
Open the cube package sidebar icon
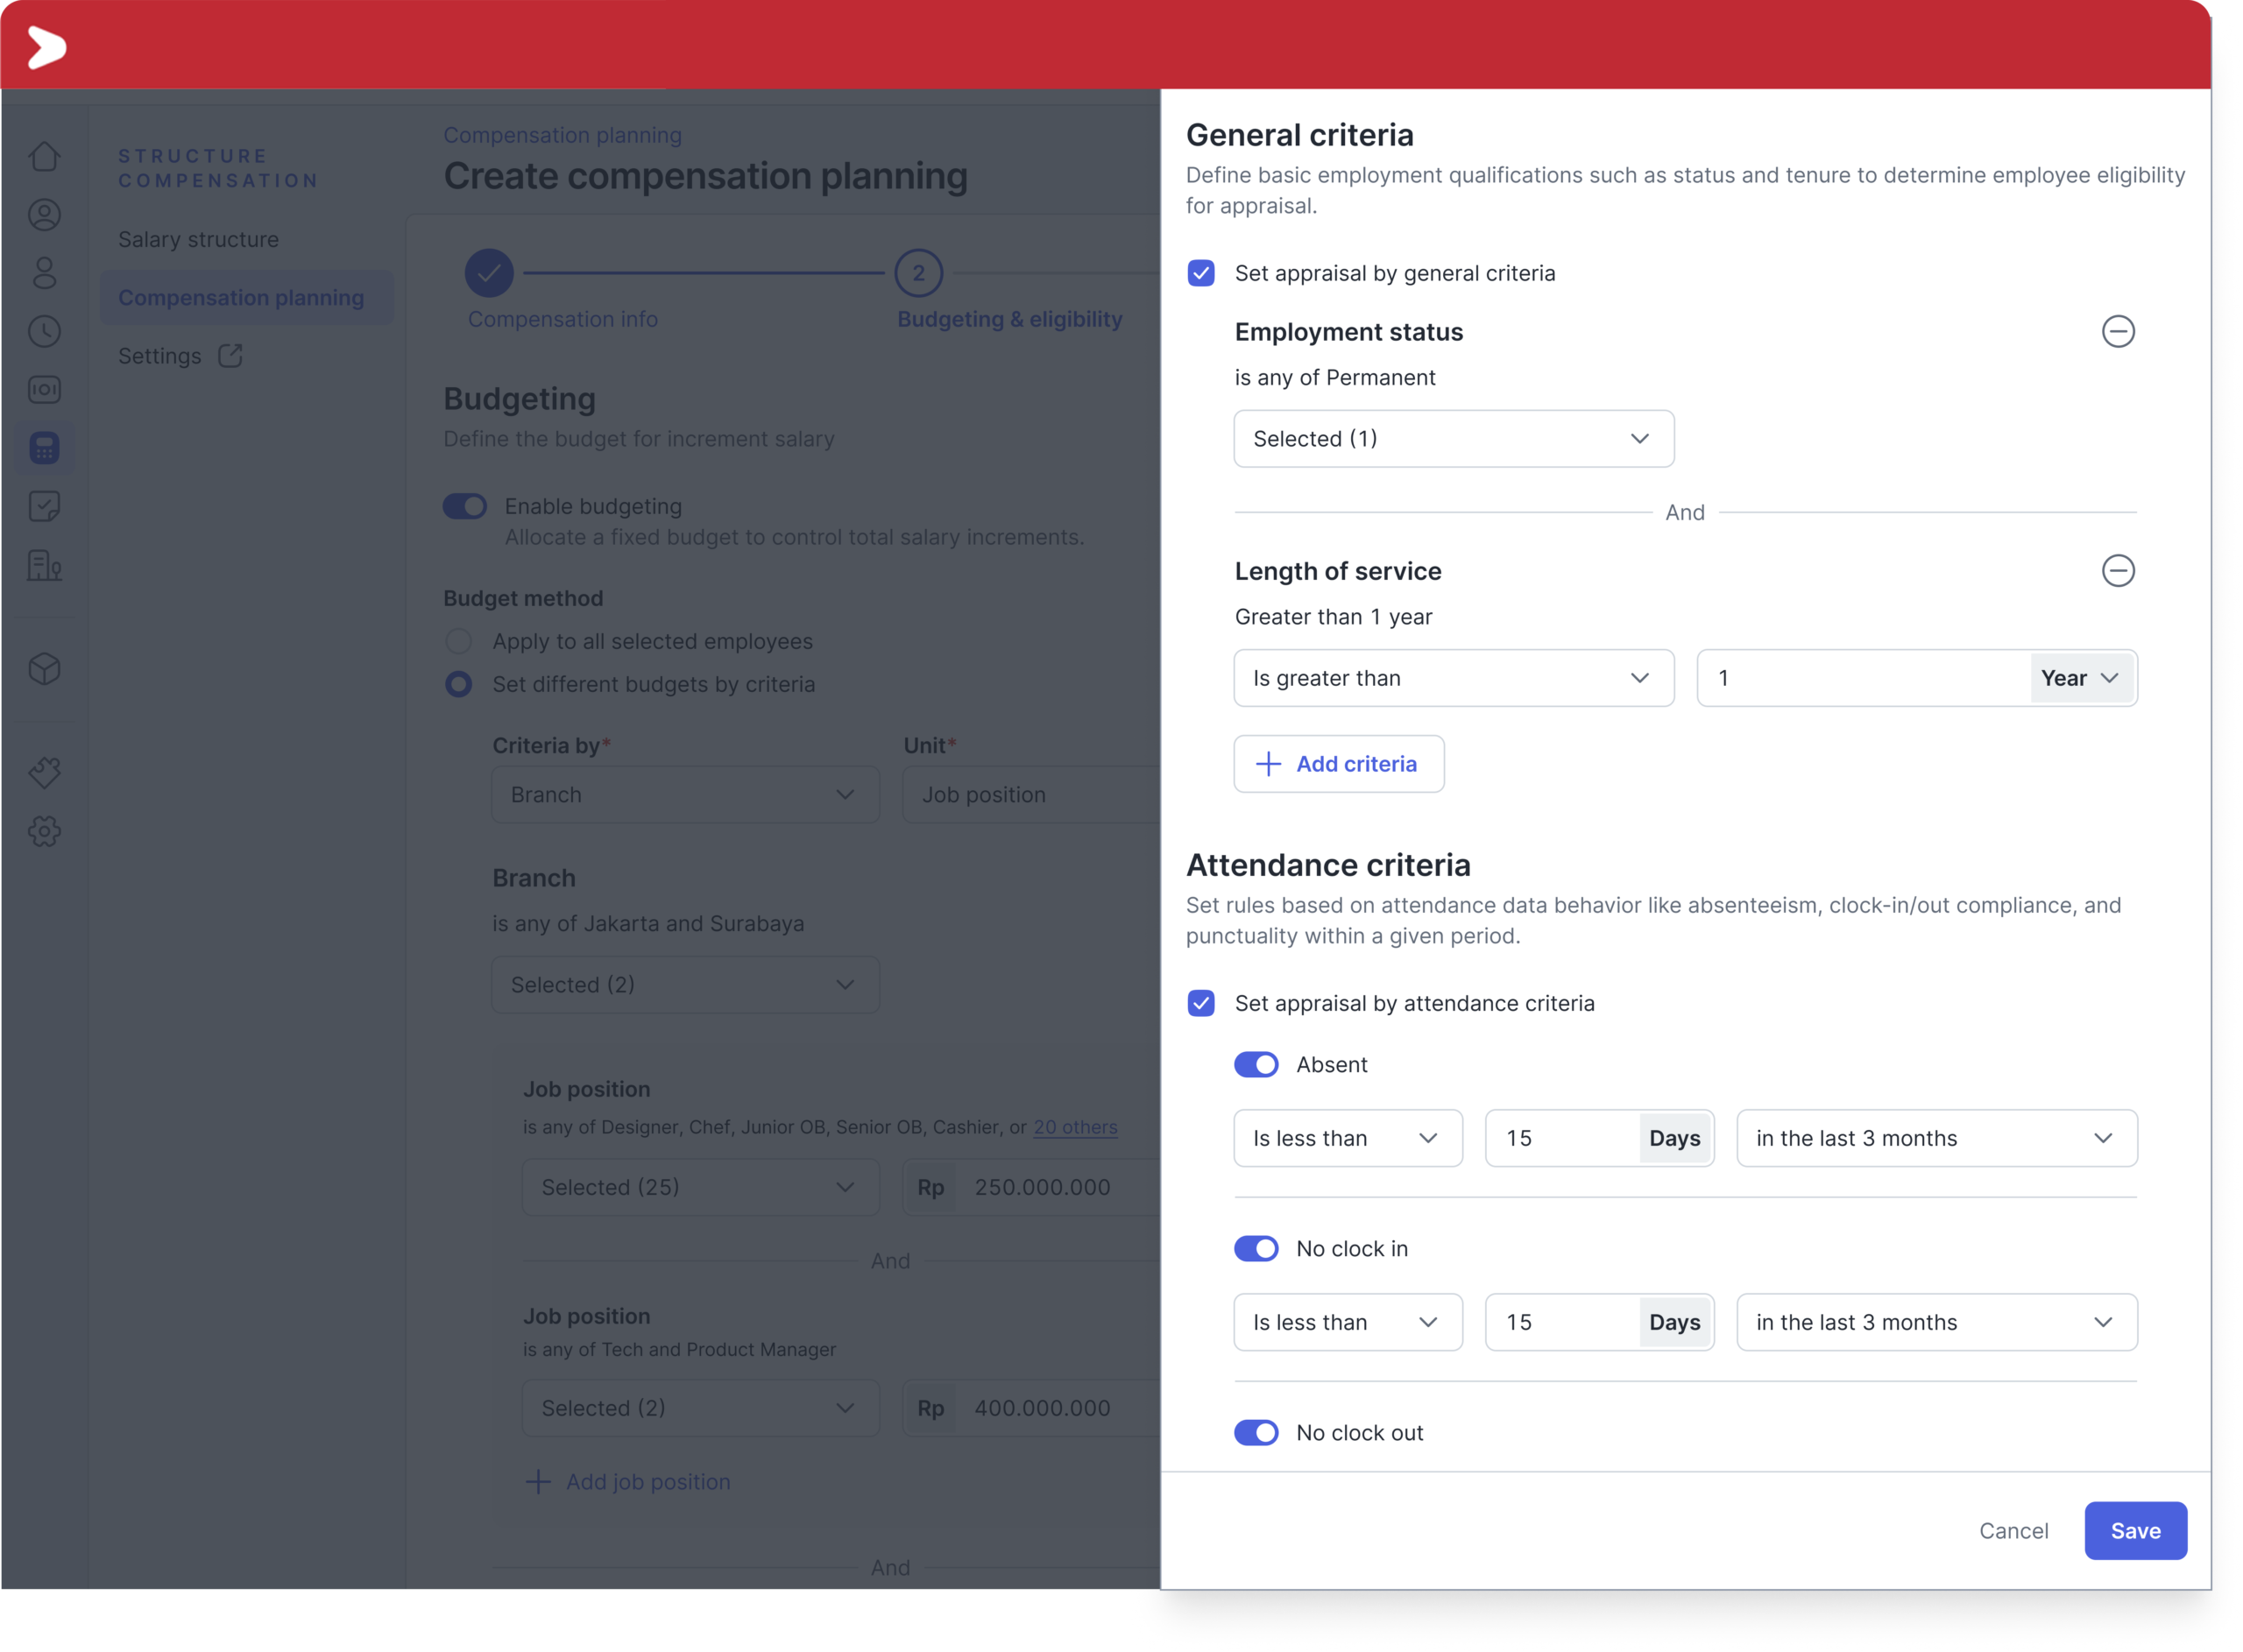44,669
